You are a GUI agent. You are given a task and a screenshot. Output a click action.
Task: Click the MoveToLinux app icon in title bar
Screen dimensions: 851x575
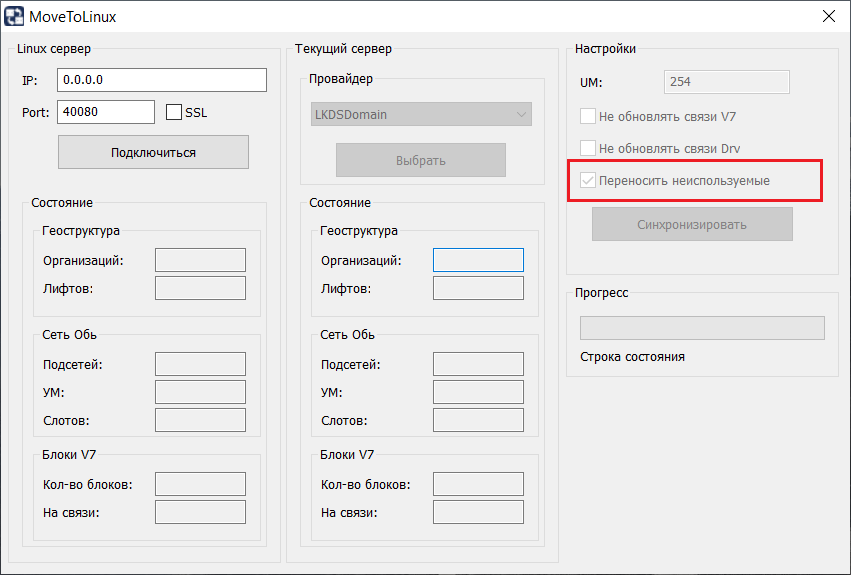(14, 16)
